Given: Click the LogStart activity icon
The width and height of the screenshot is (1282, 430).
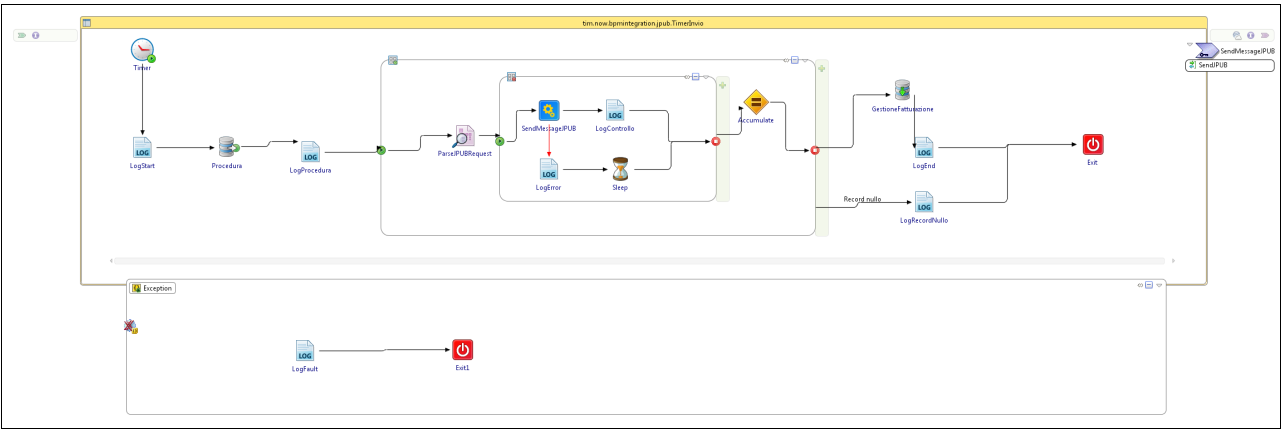Looking at the screenshot, I should pos(142,148).
